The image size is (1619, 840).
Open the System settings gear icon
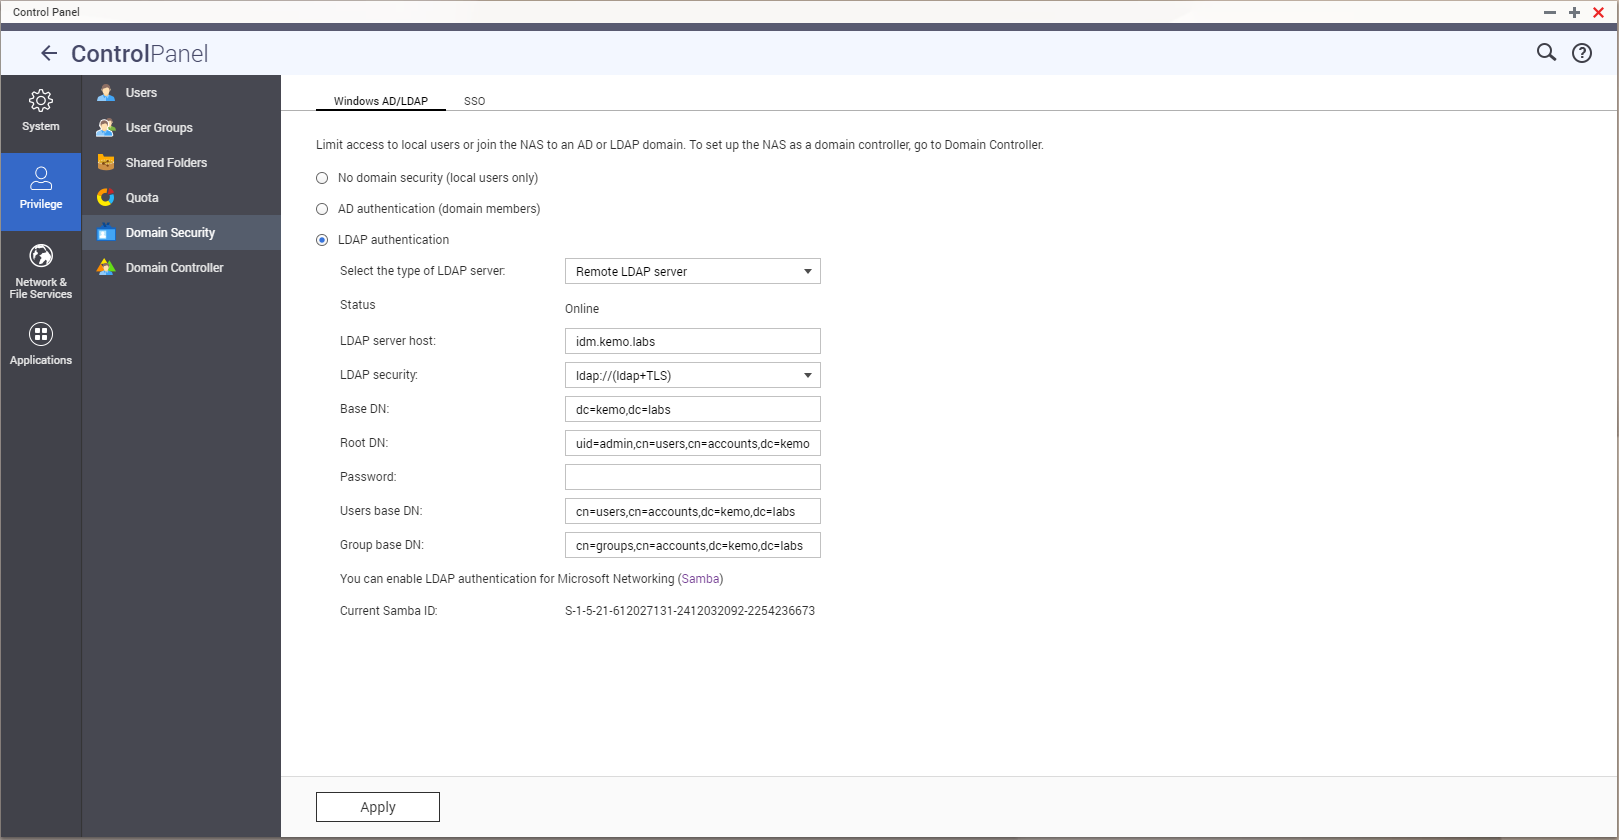41,101
